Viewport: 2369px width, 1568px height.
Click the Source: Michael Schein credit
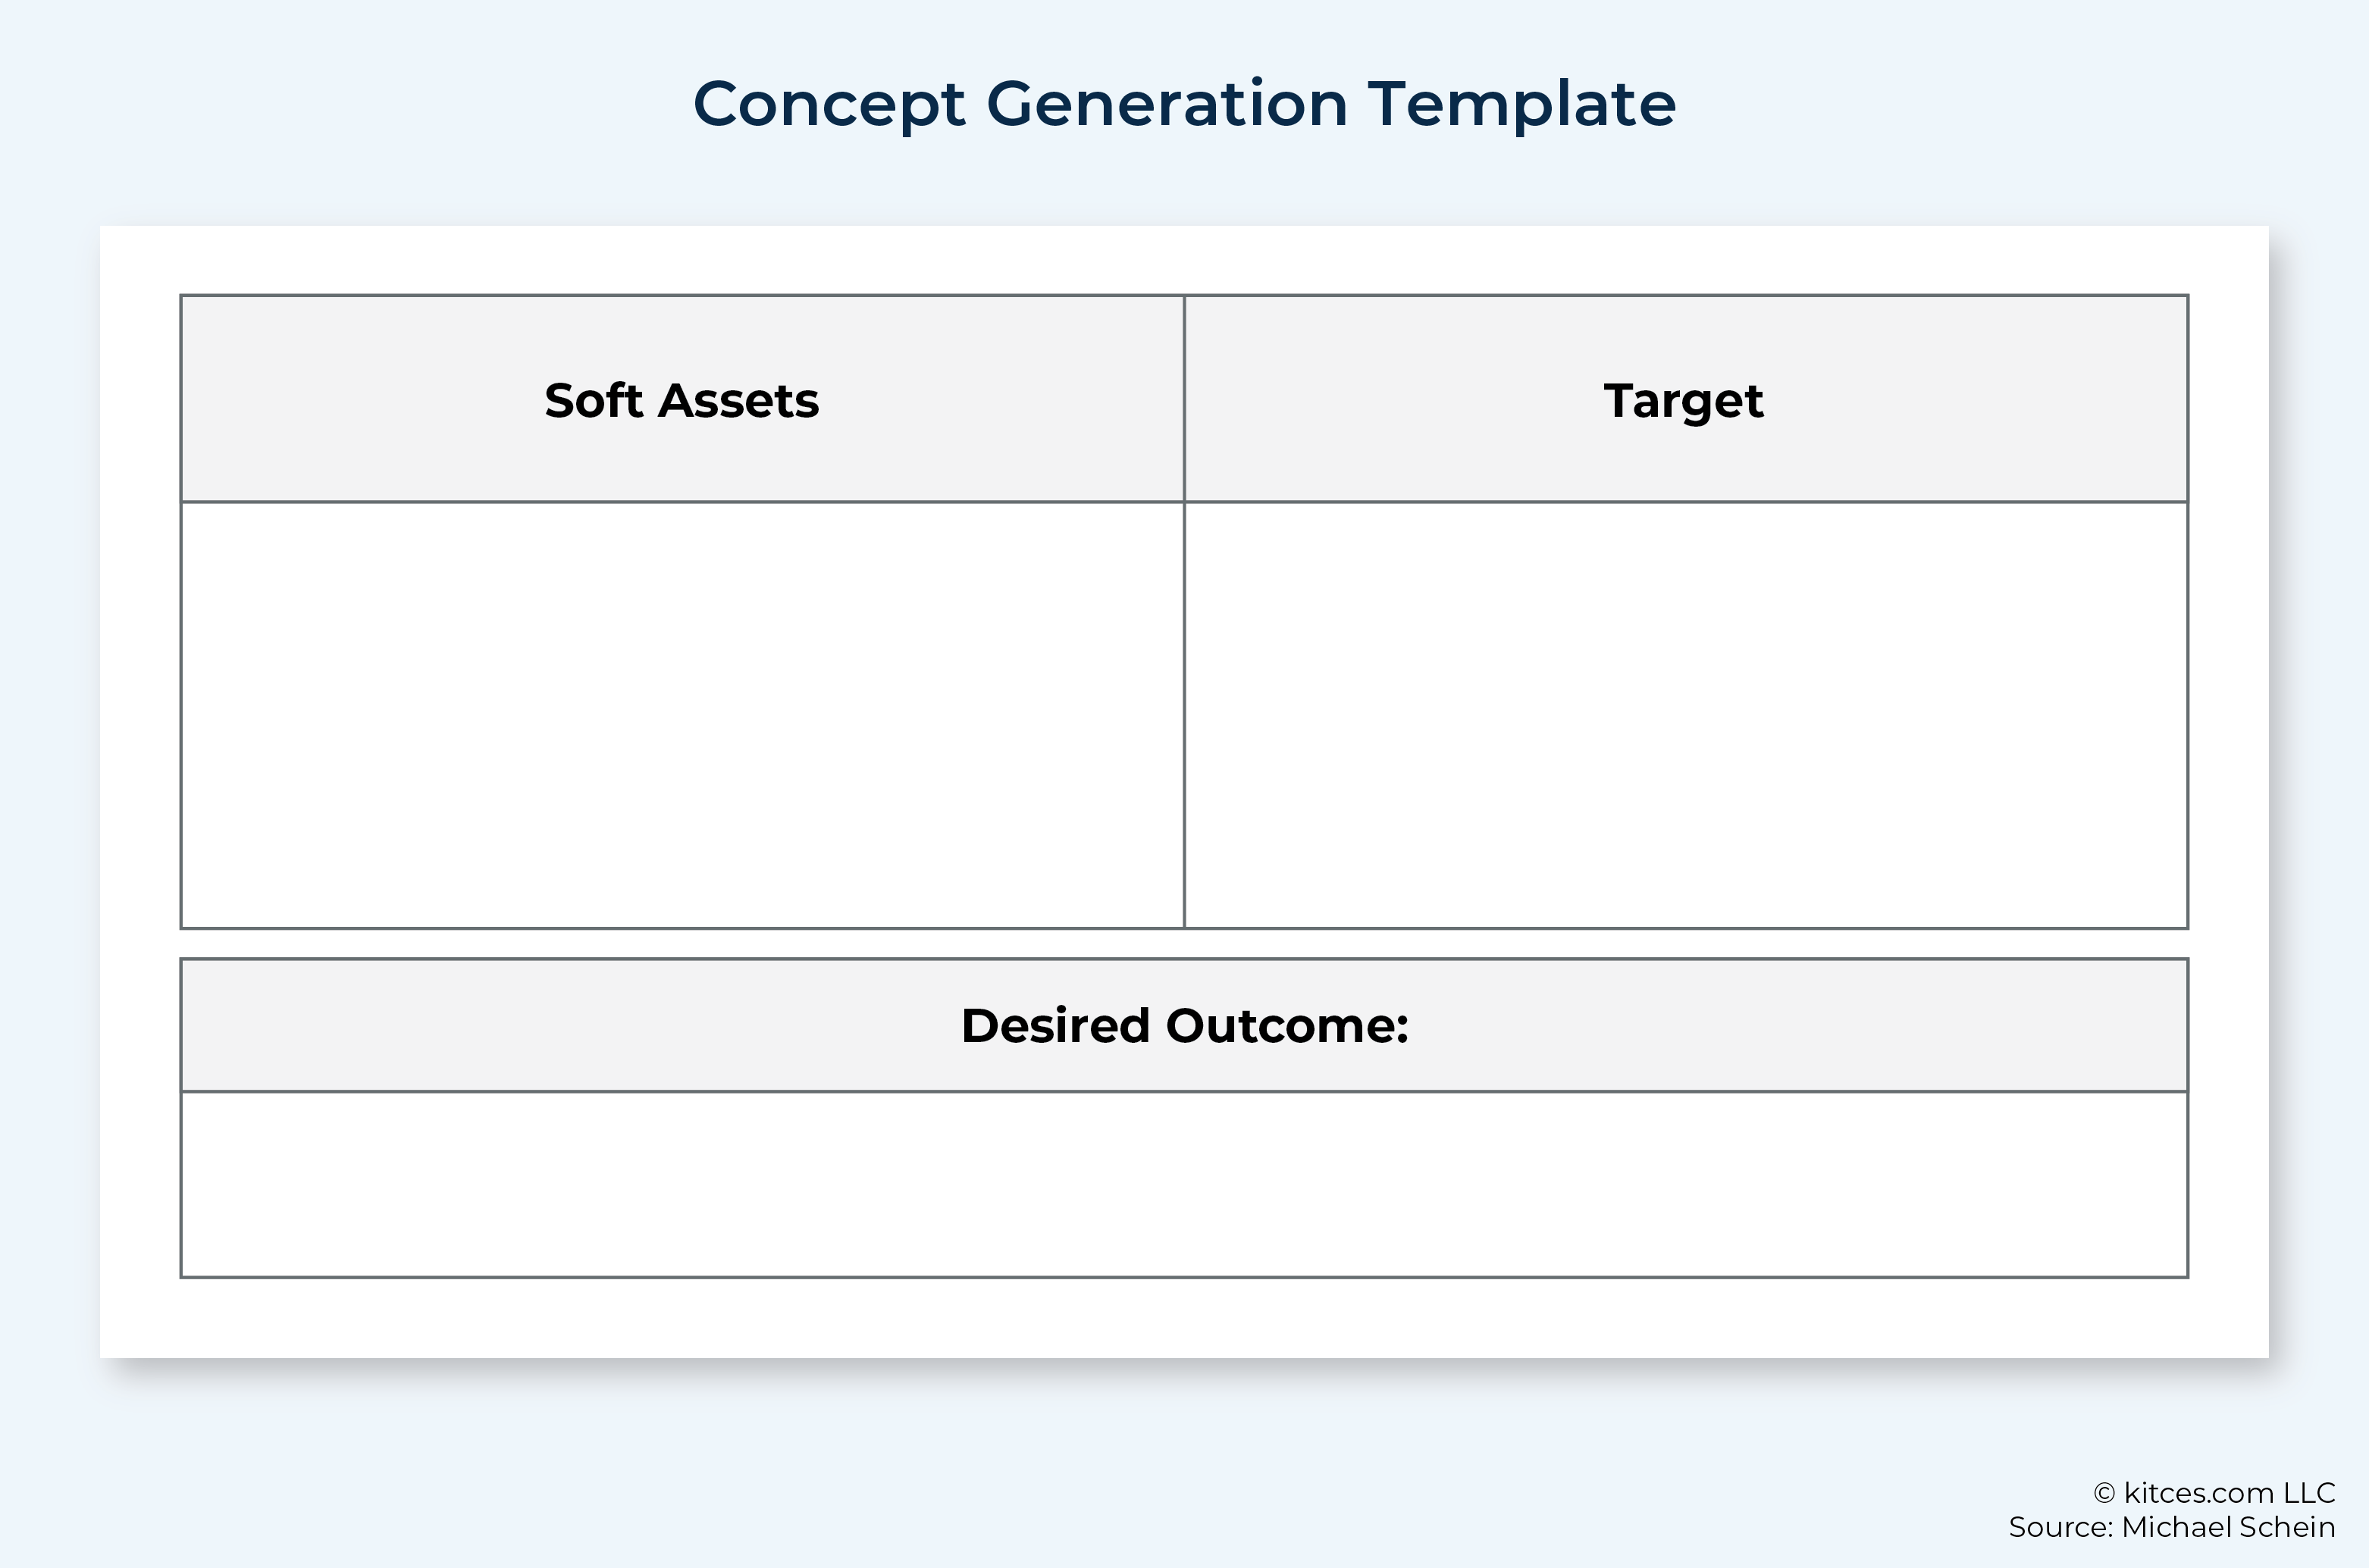point(2172,1527)
